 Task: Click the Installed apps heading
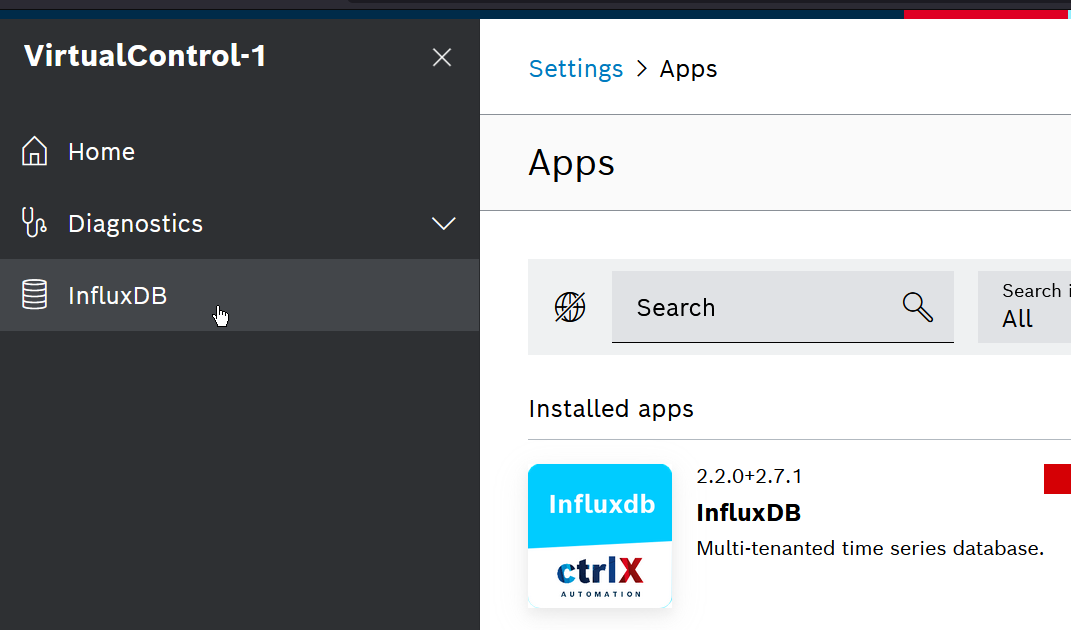coord(611,409)
